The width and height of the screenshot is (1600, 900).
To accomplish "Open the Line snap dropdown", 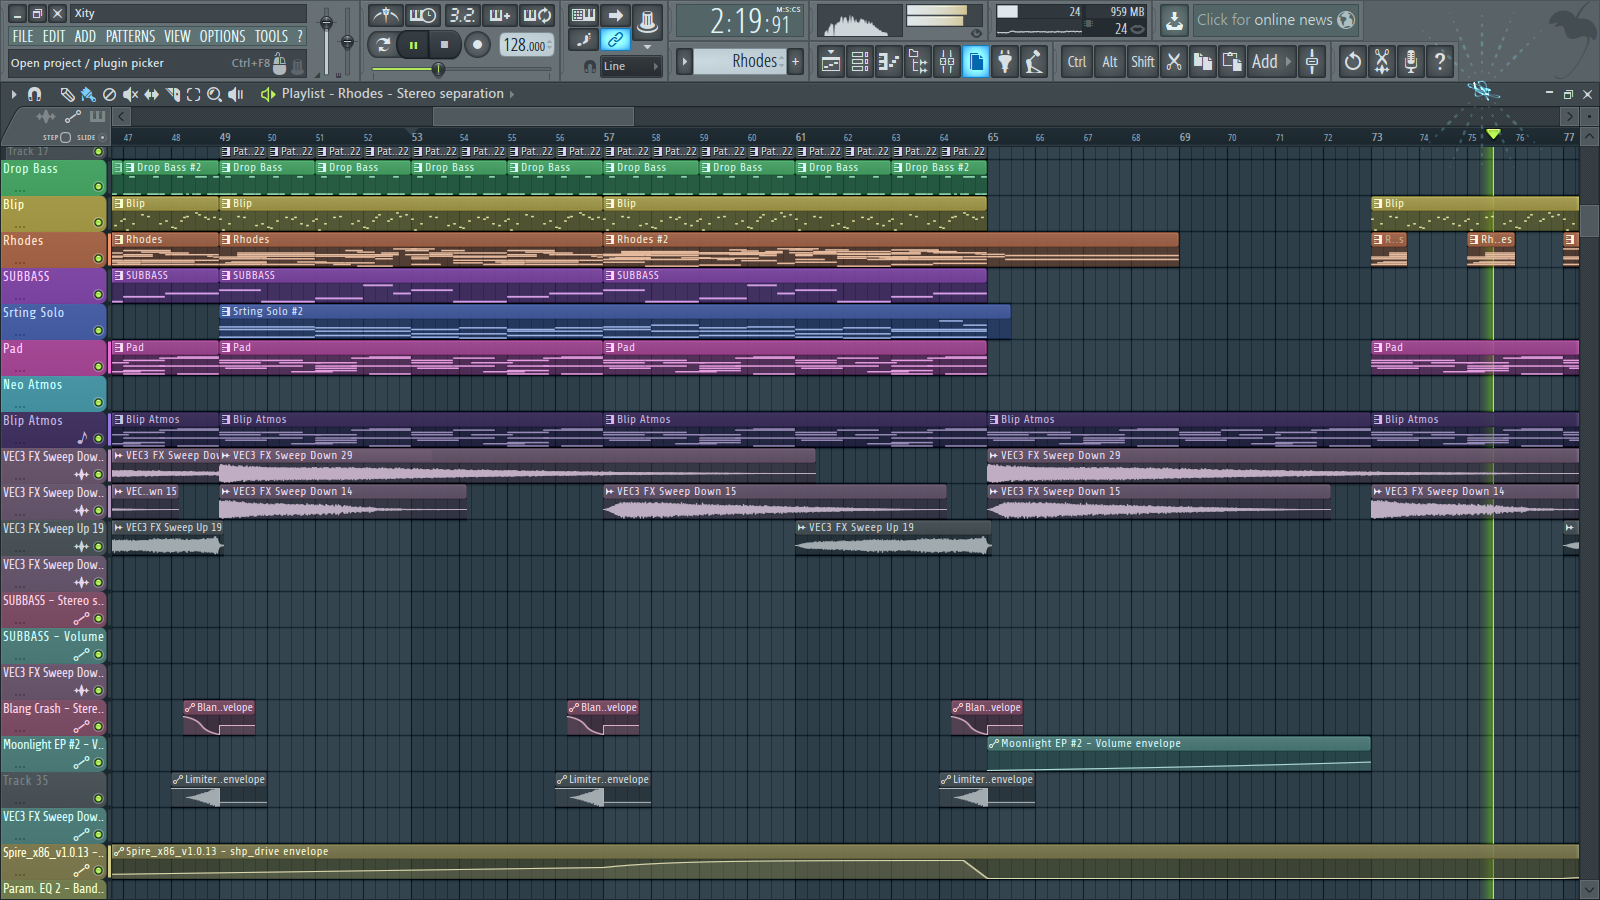I will pos(631,66).
